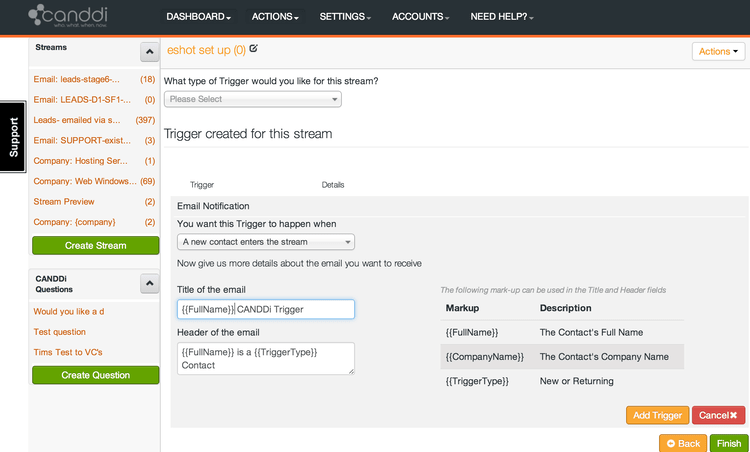Open stream Email: leads-stage6-...
Viewport: 750px width, 452px height.
[77, 79]
